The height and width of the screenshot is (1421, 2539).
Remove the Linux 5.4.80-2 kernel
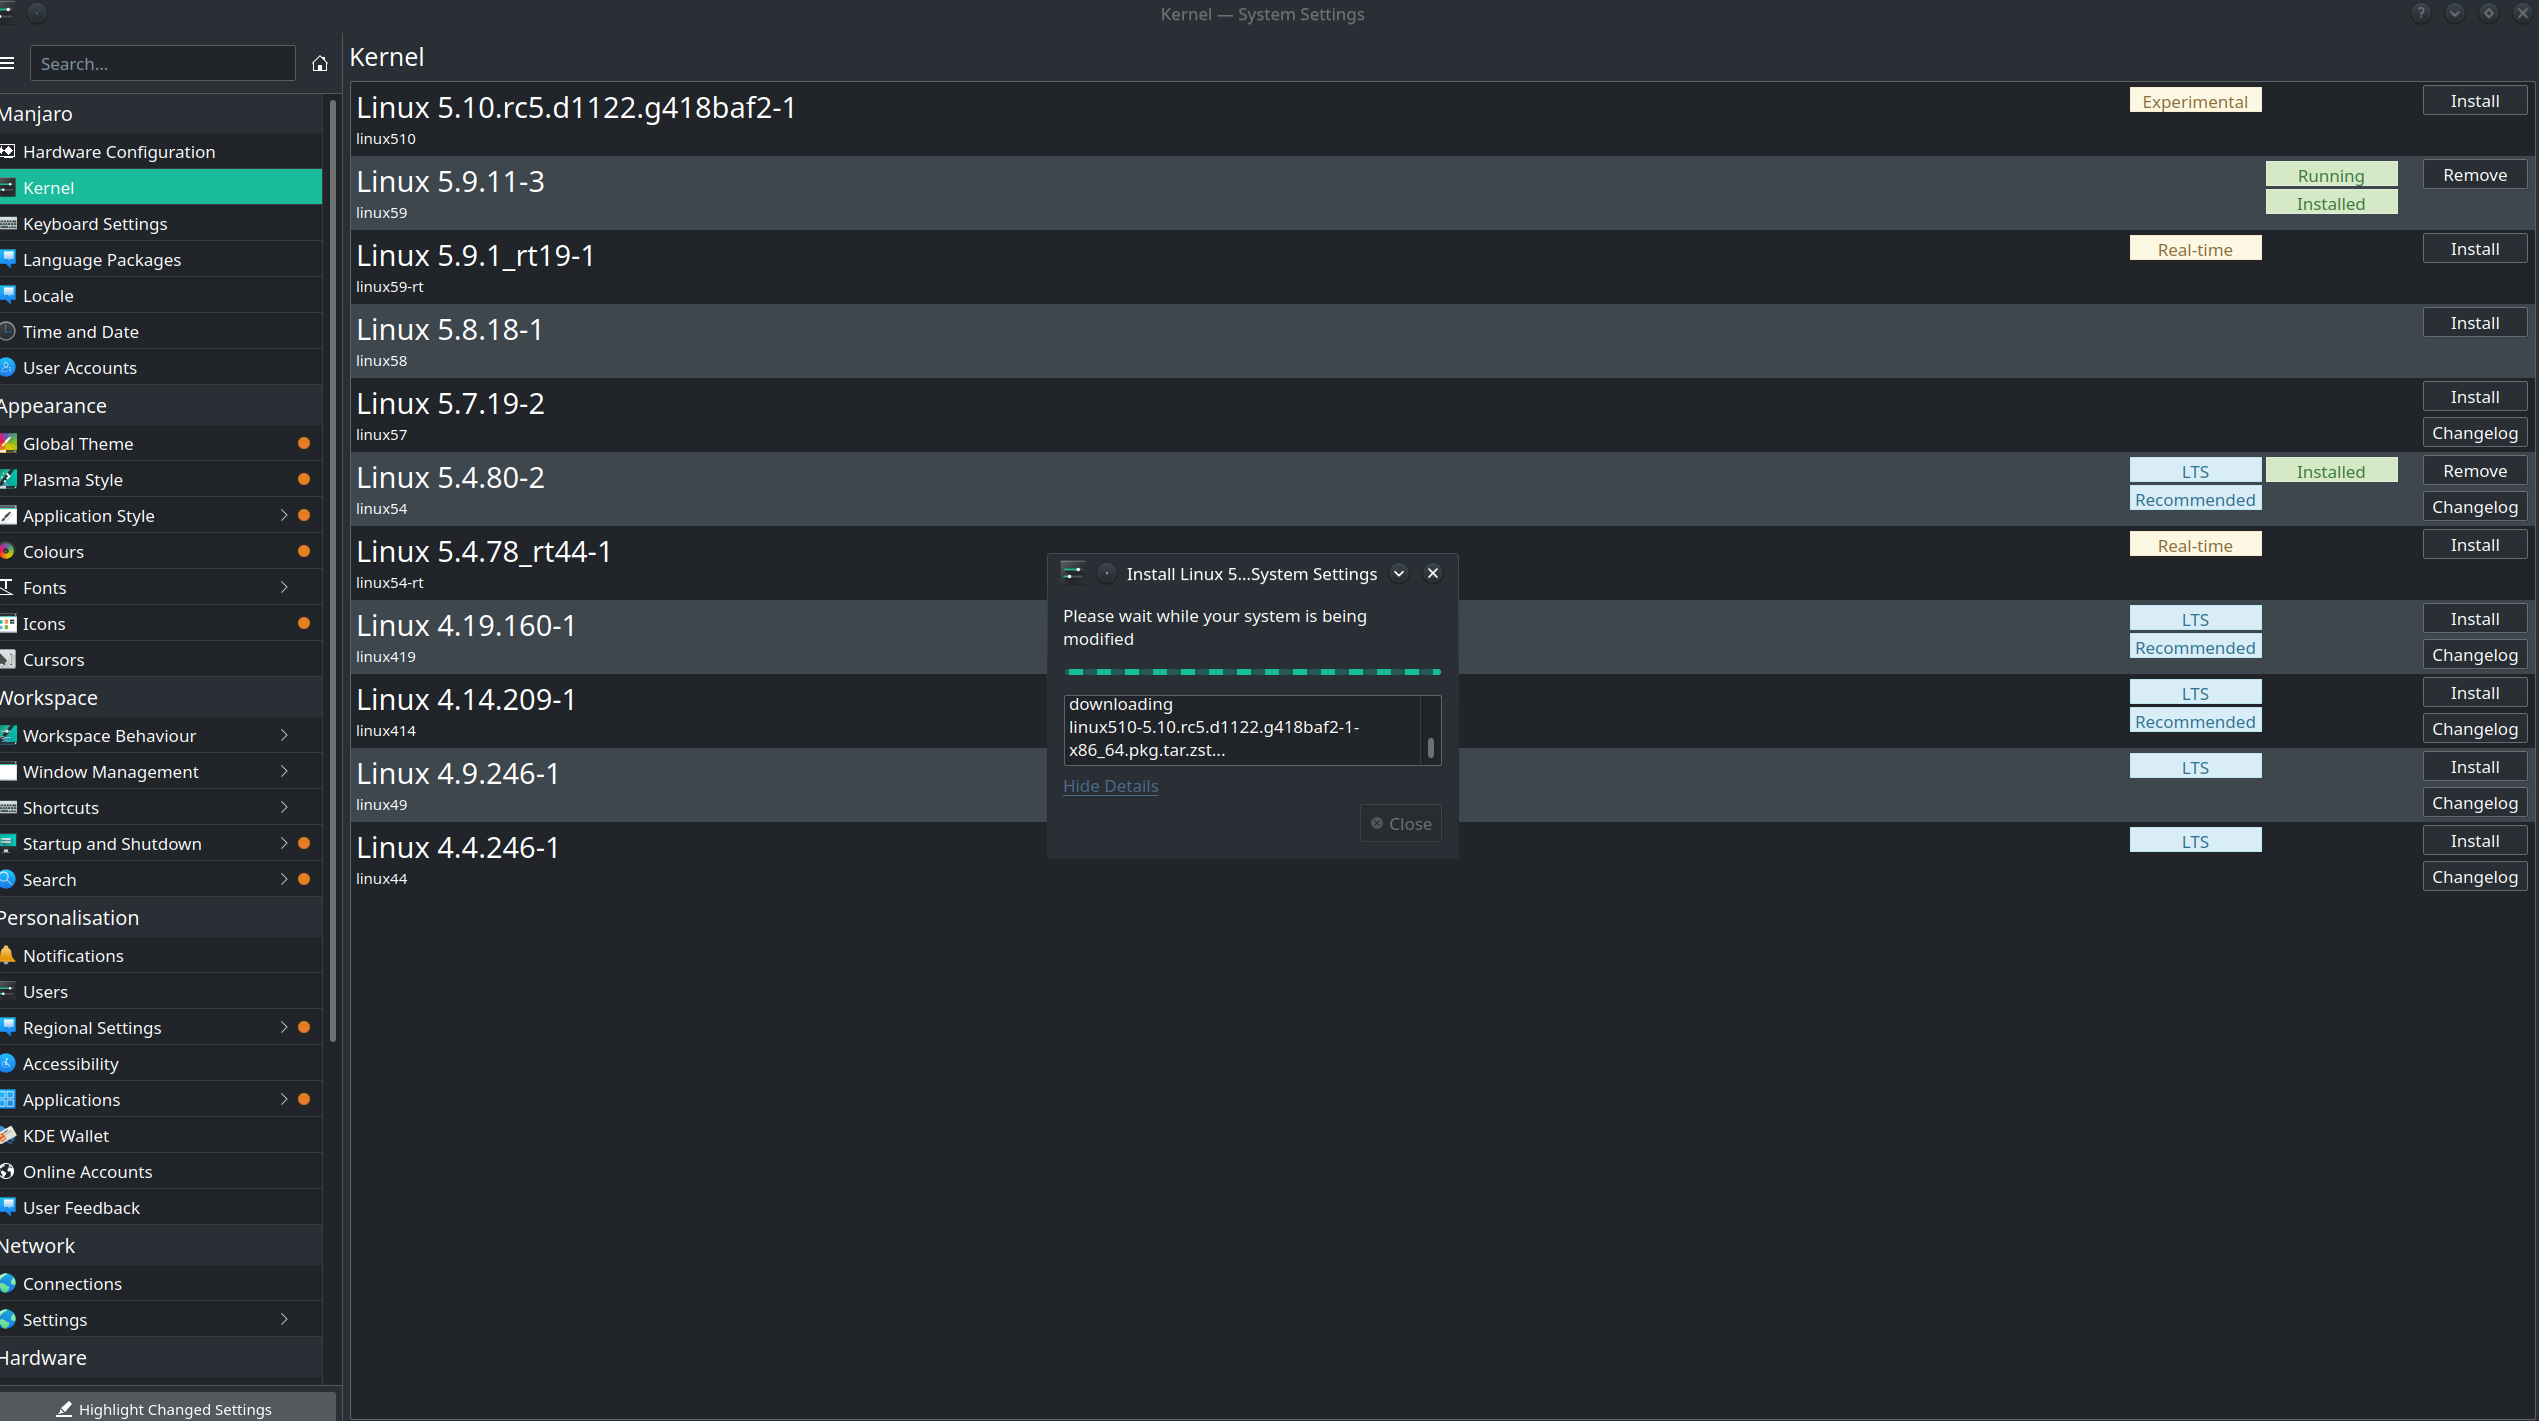pyautogui.click(x=2475, y=471)
